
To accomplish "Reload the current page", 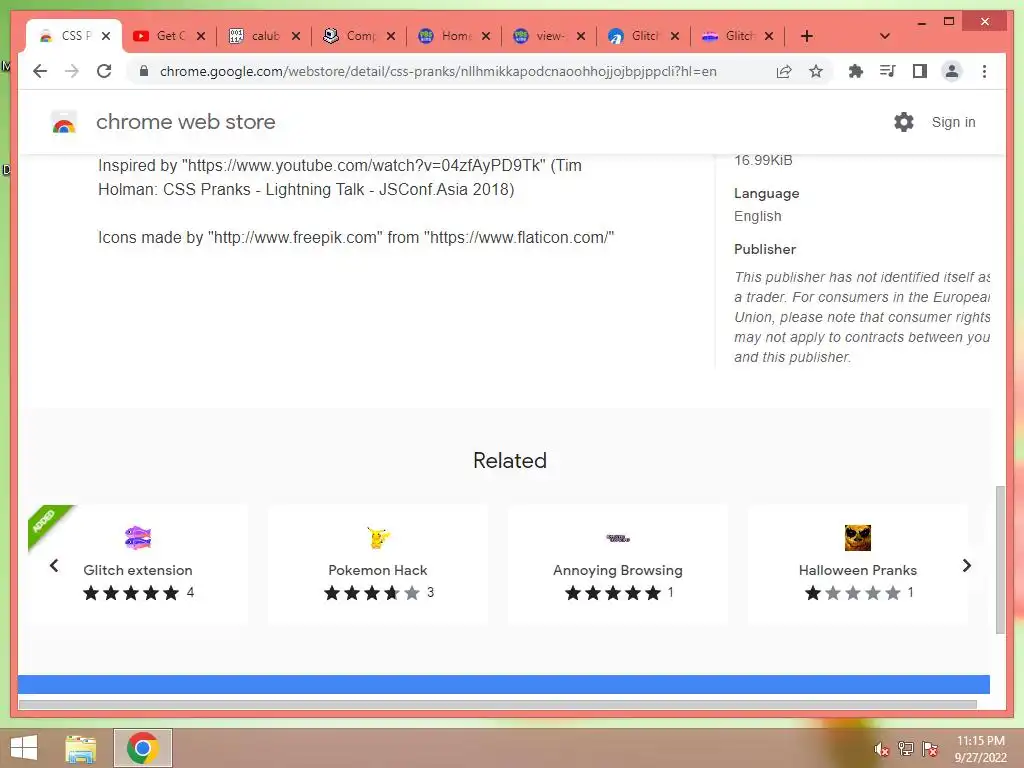I will coord(104,71).
